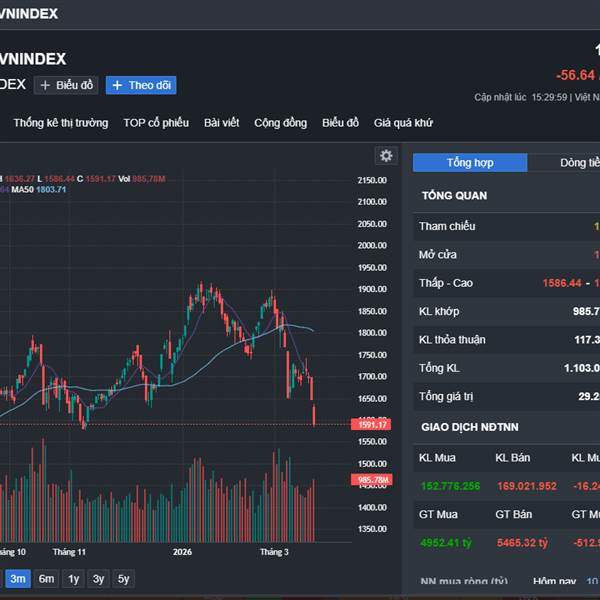Click the KL thỏa thuận row
The image size is (600, 600).
coord(507,340)
